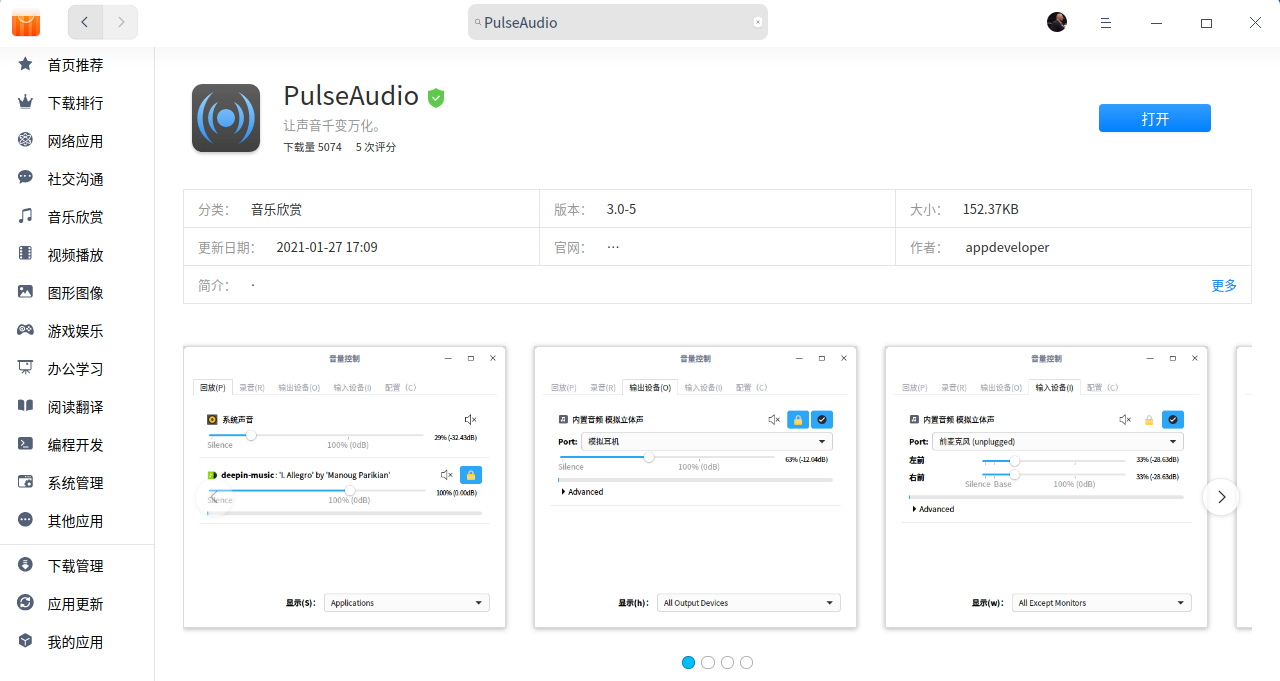Select the fourth carousel page dot

coord(746,662)
